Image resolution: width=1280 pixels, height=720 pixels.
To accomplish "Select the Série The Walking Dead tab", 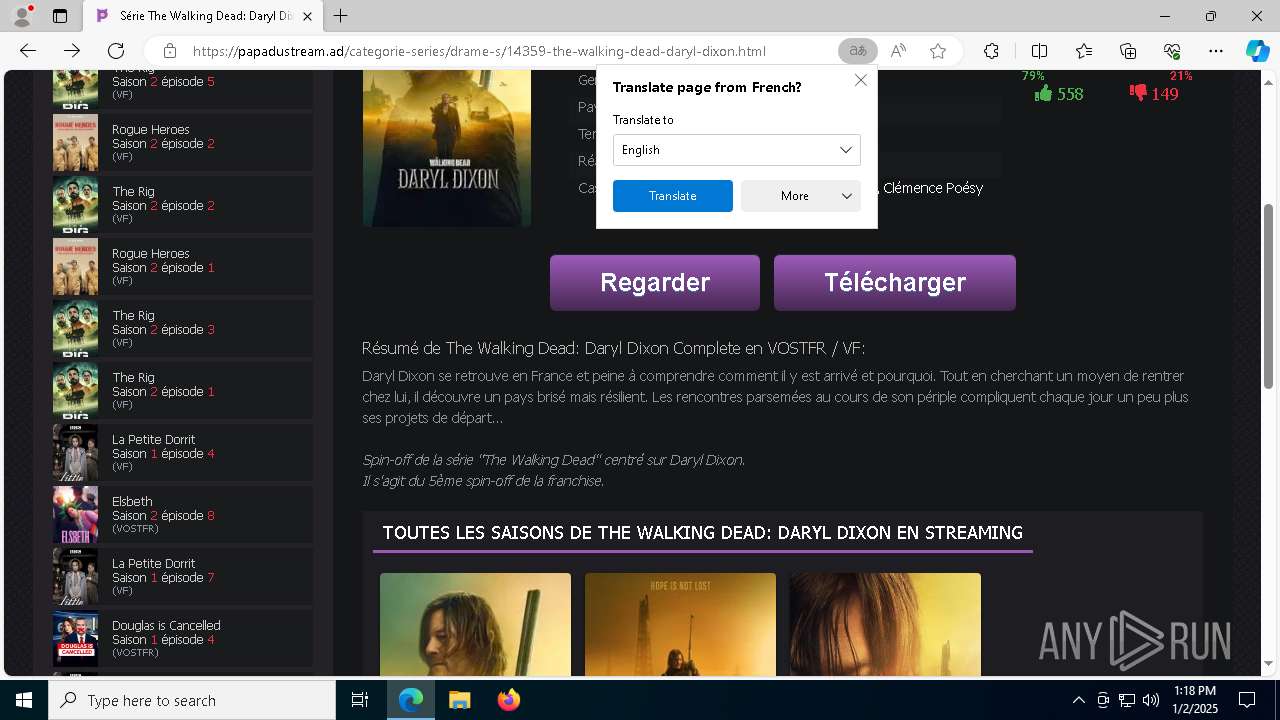I will coord(203,16).
